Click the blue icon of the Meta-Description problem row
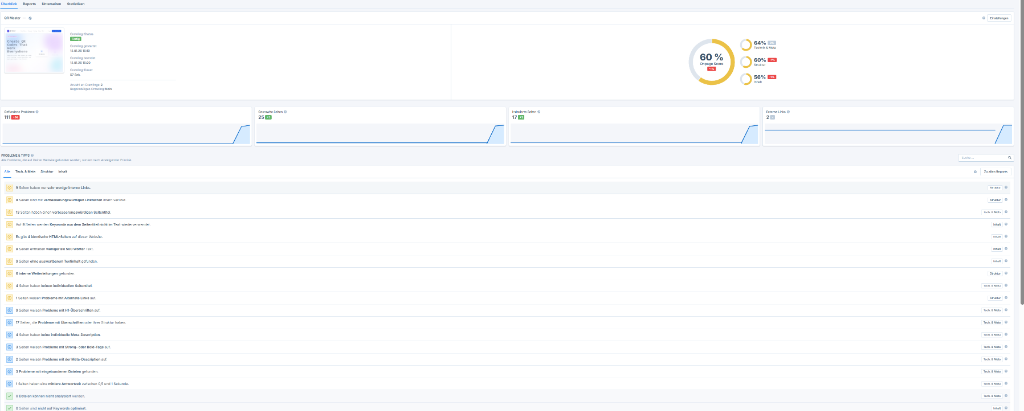The image size is (1024, 411). click(x=9, y=359)
